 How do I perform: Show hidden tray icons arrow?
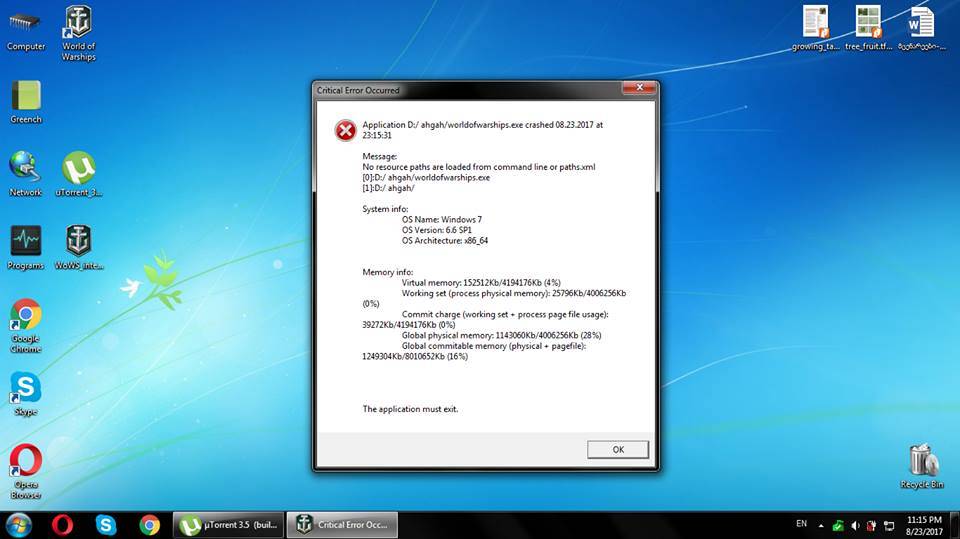(x=821, y=526)
